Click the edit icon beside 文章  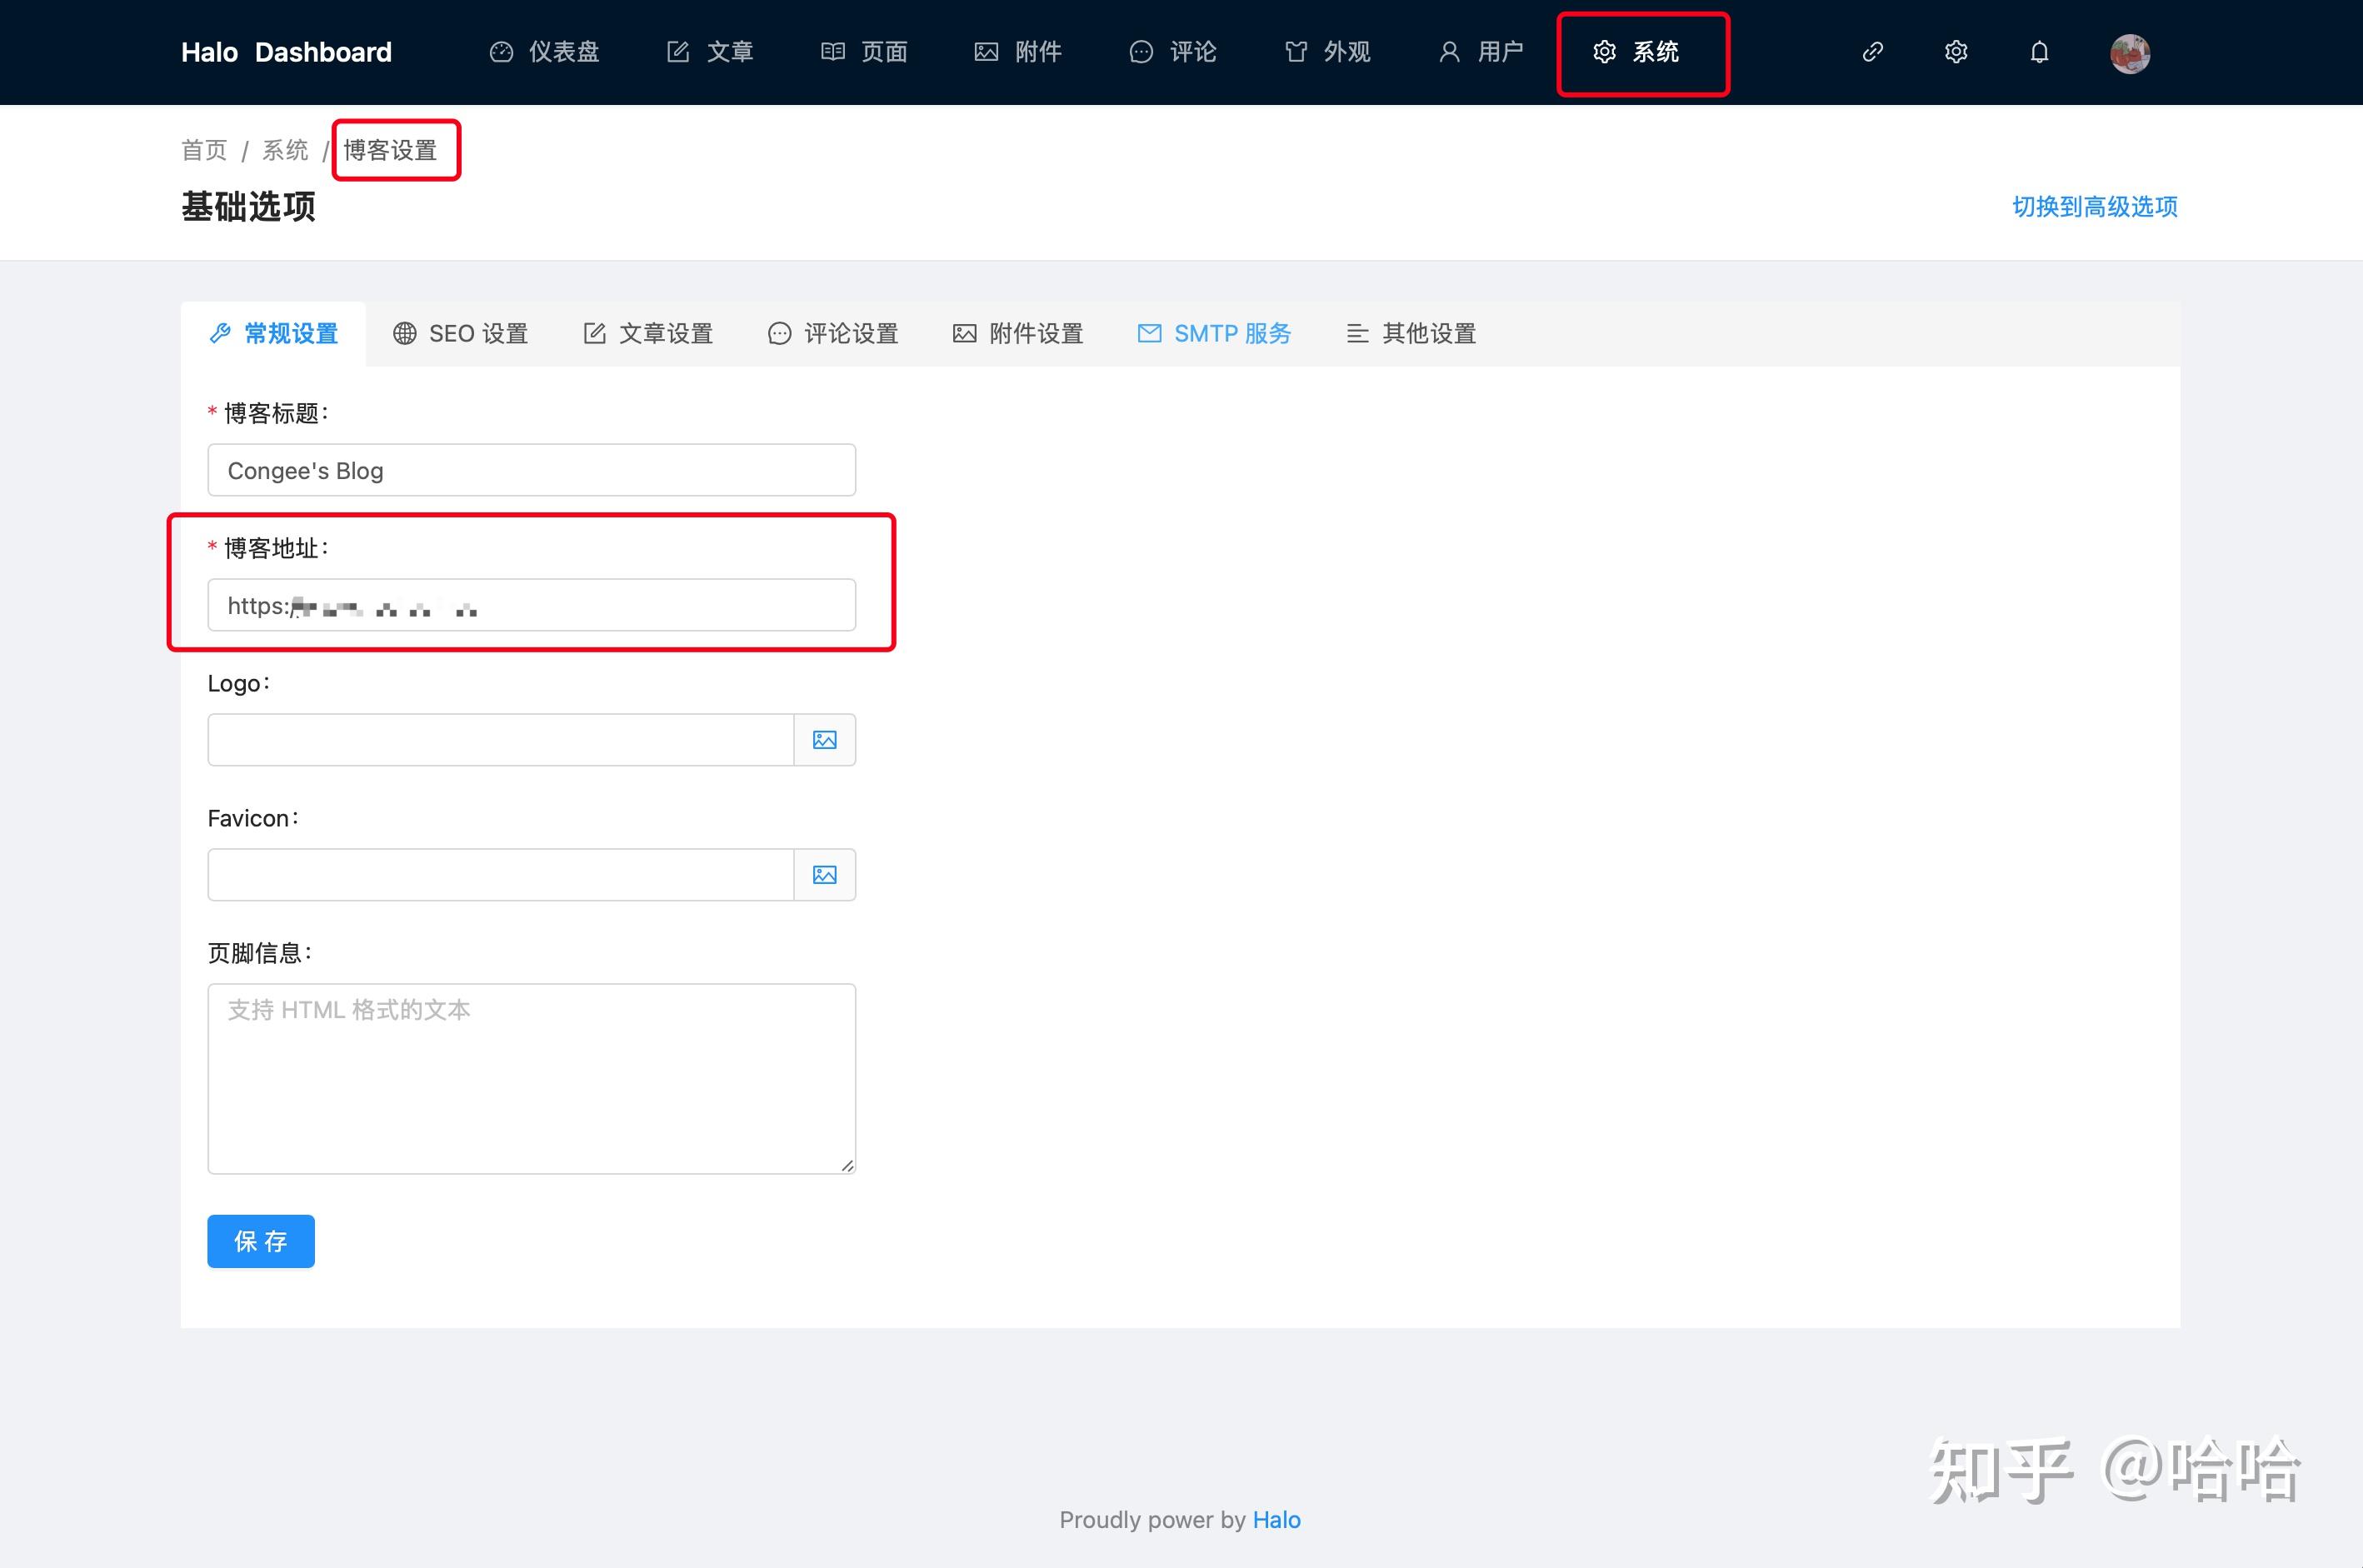(678, 52)
